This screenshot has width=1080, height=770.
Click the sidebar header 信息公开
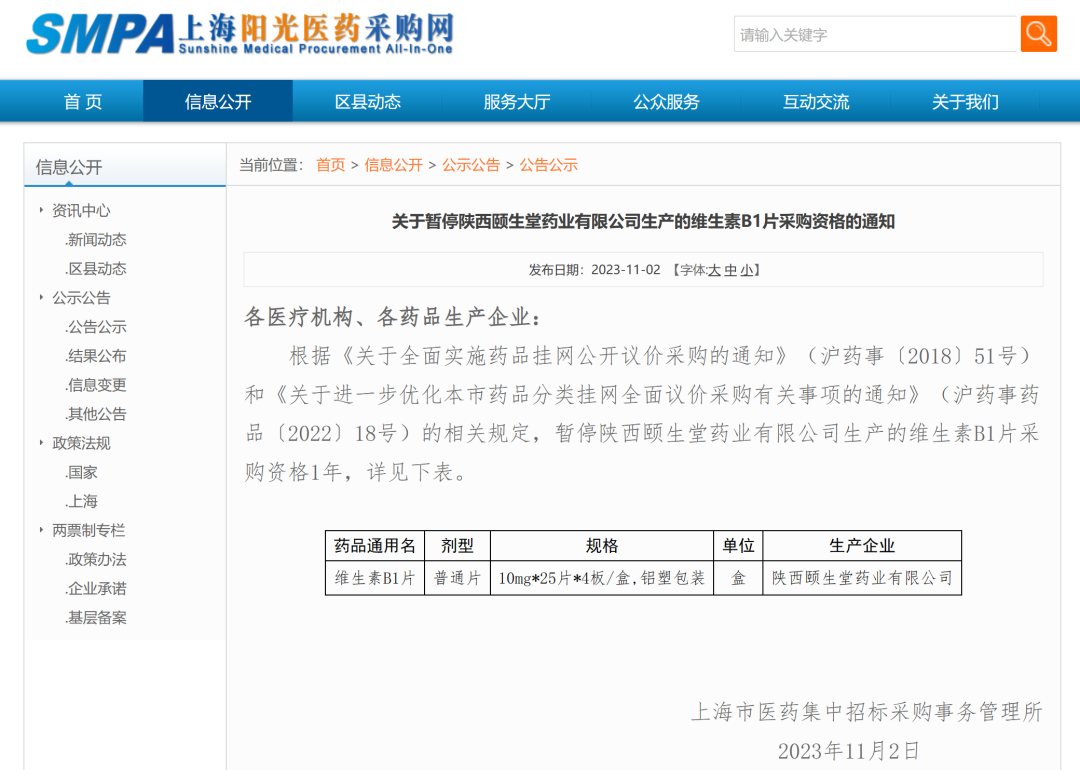(x=69, y=167)
